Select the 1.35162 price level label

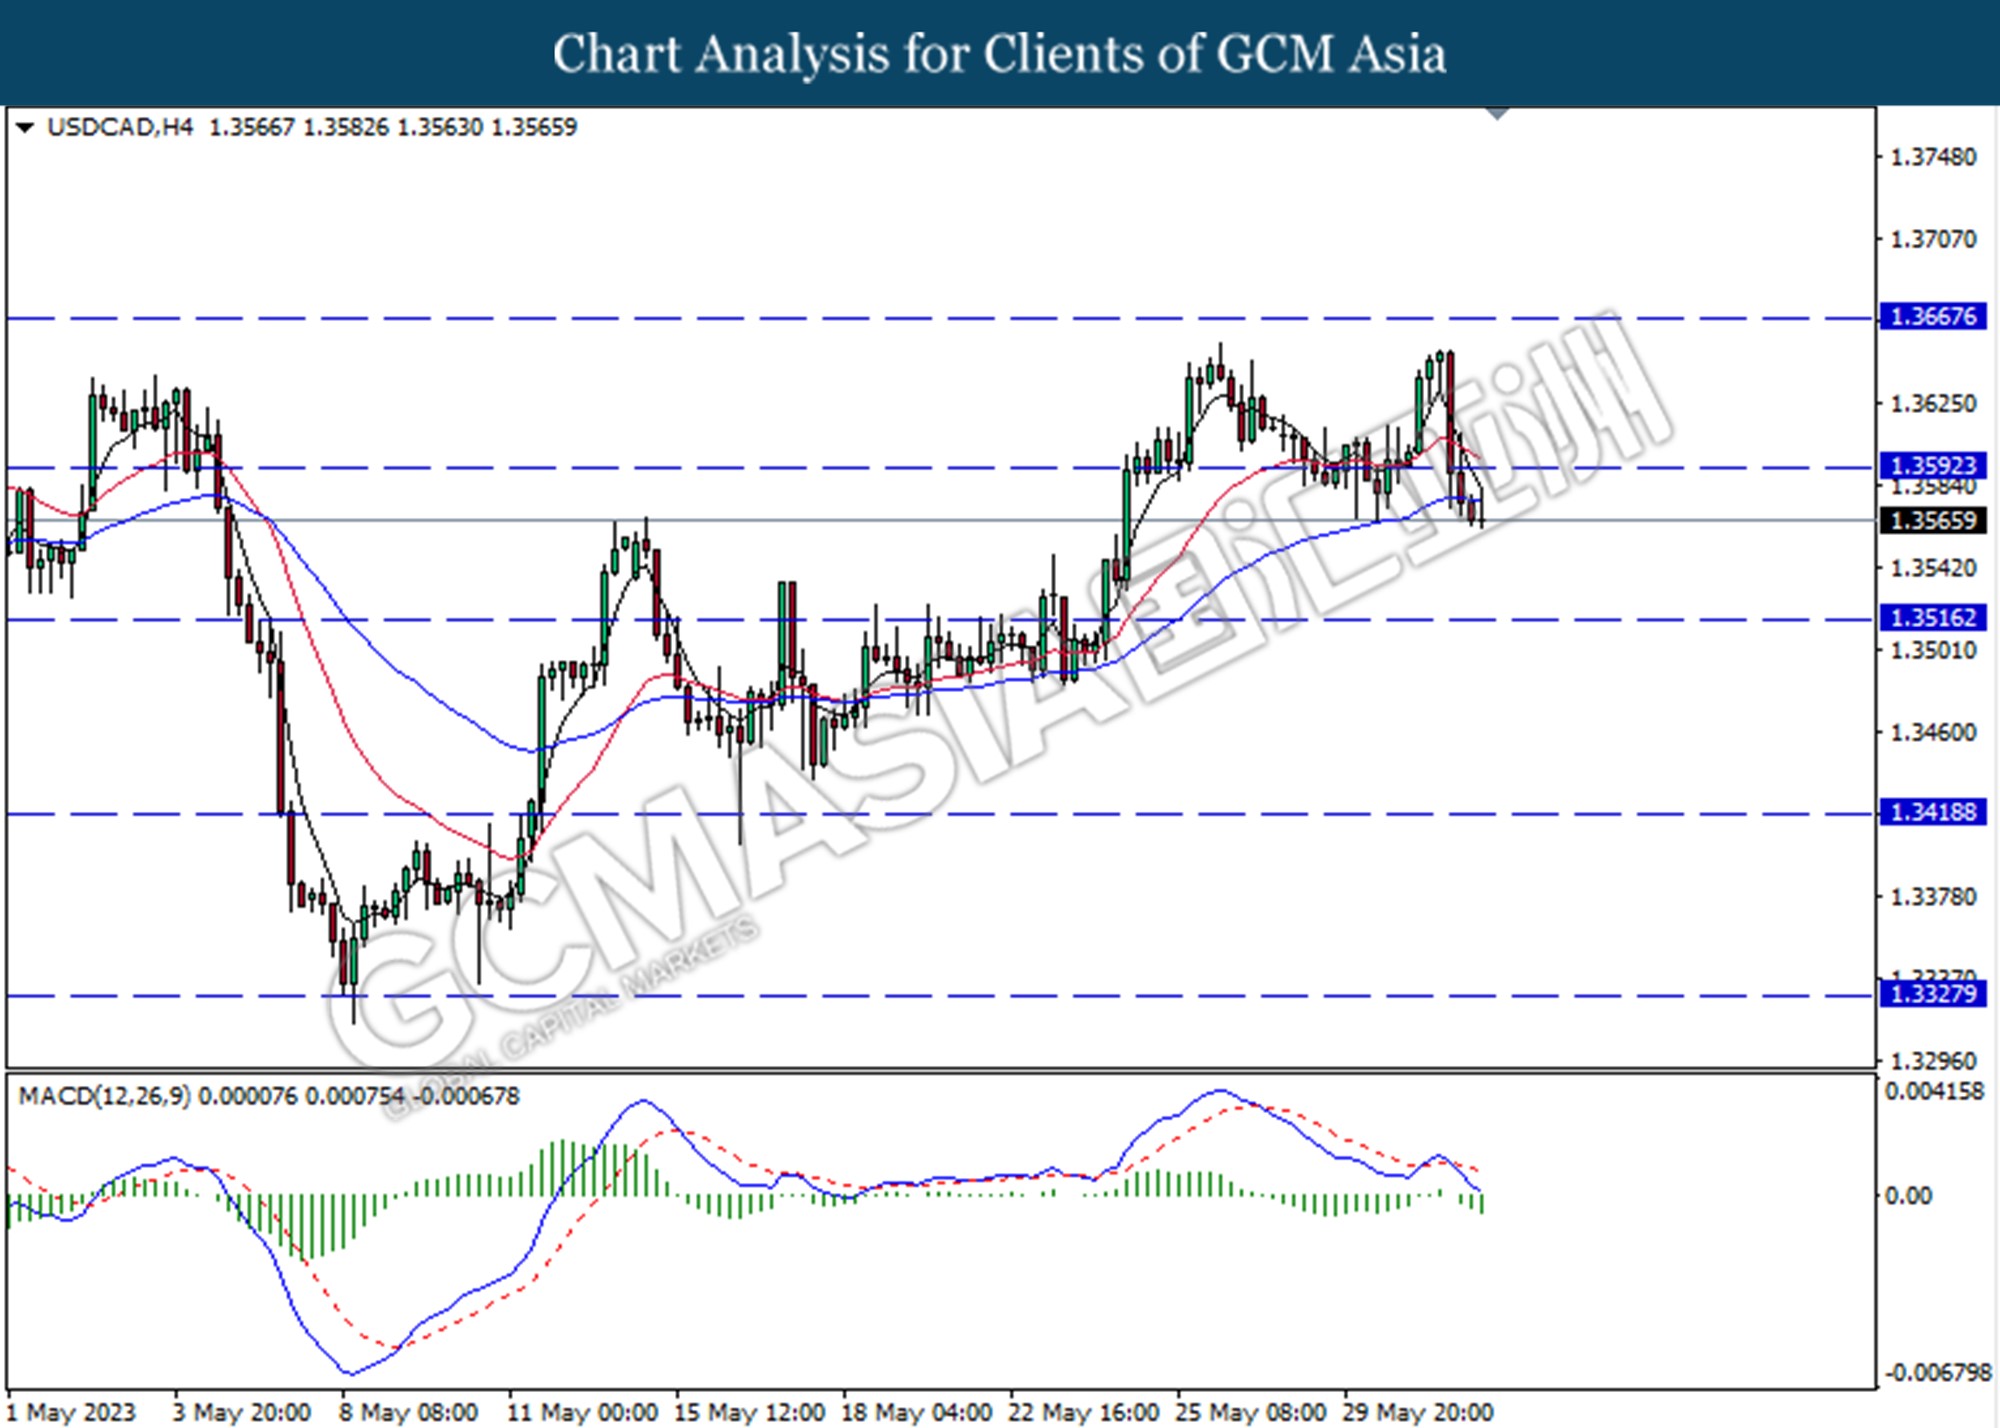point(1933,618)
